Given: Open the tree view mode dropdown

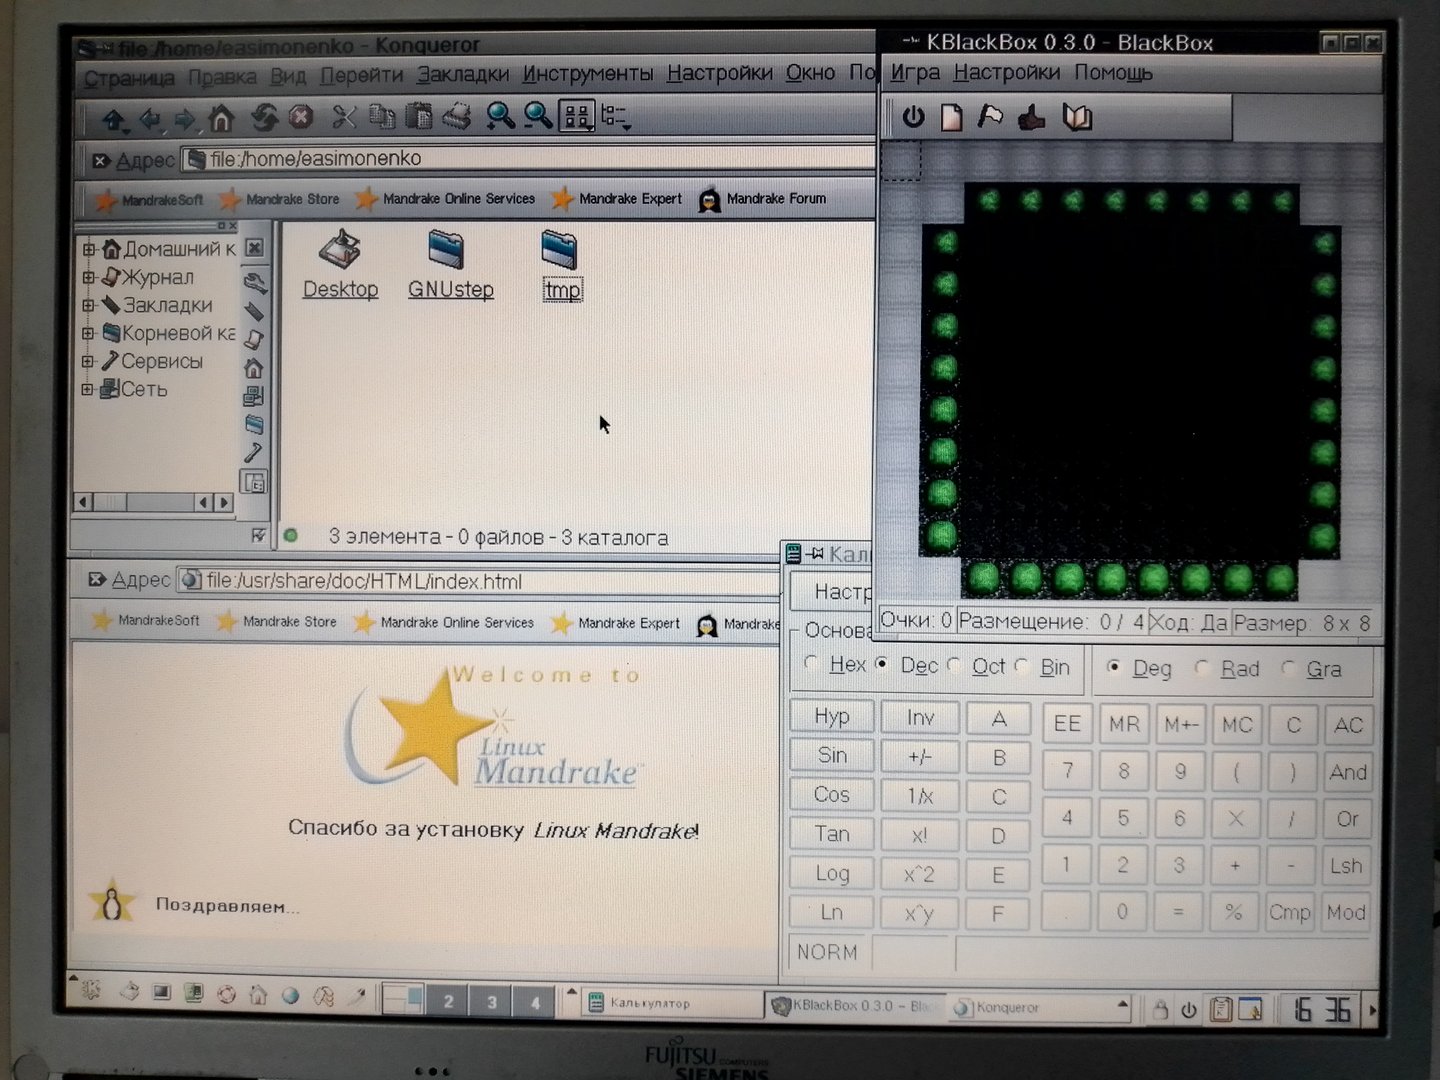Looking at the screenshot, I should pos(615,118).
